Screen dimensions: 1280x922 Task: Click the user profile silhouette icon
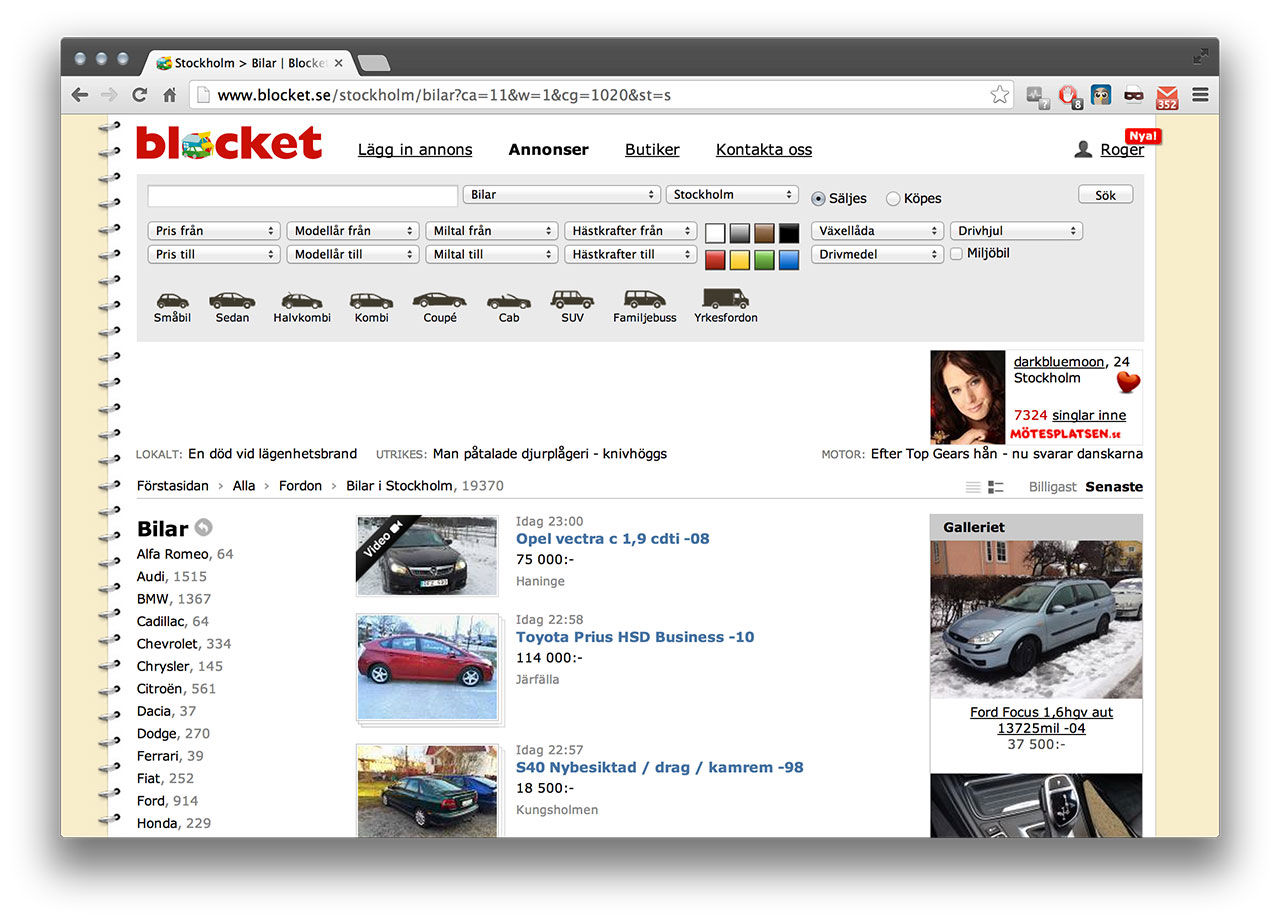pos(1083,149)
